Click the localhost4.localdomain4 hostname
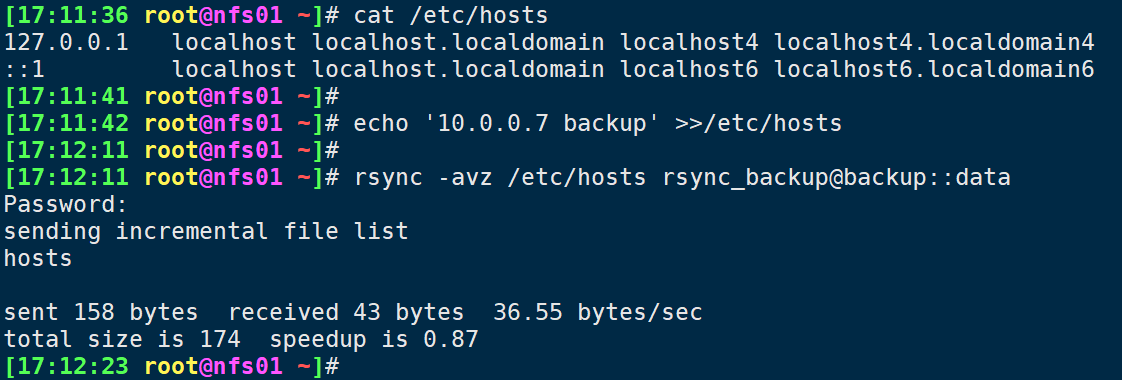This screenshot has width=1122, height=380. (934, 42)
